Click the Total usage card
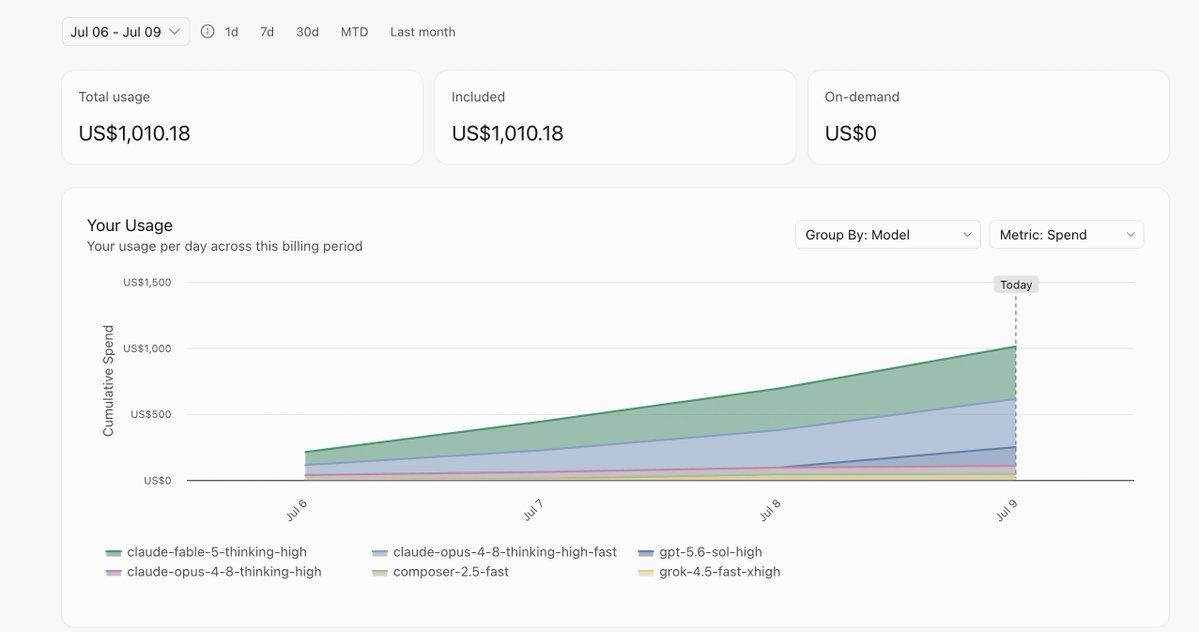This screenshot has height=632, width=1199. [242, 117]
